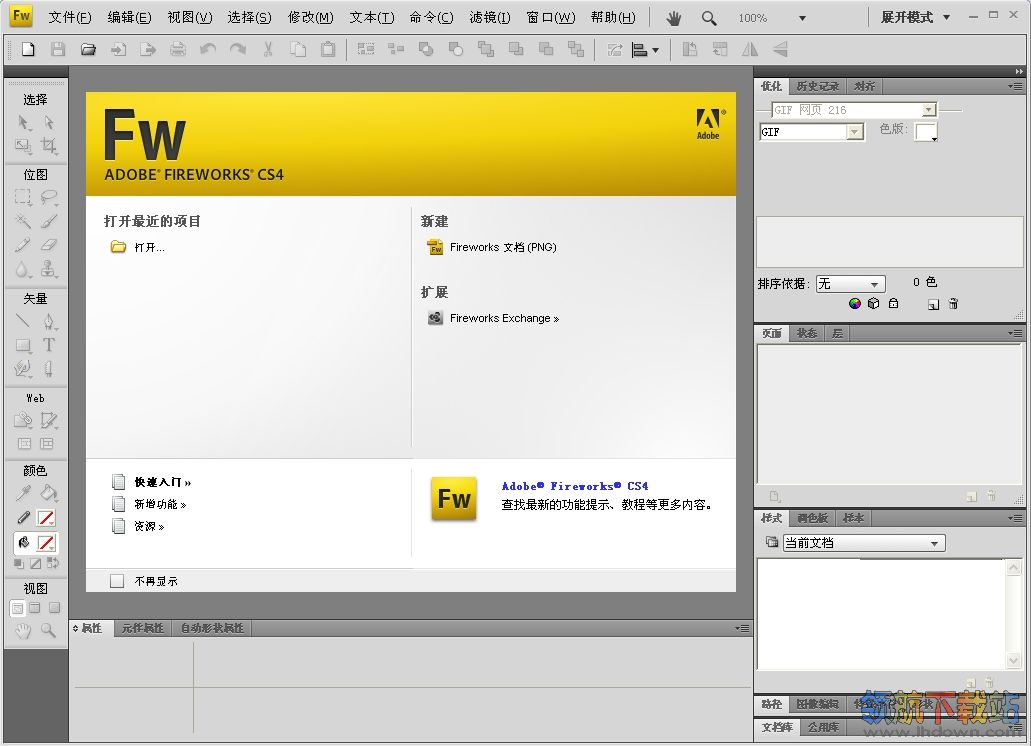Click the stroke color swatch

click(x=46, y=518)
